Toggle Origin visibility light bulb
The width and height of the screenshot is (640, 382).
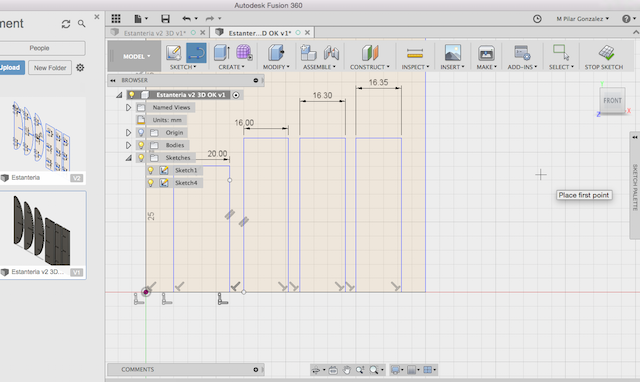point(141,133)
